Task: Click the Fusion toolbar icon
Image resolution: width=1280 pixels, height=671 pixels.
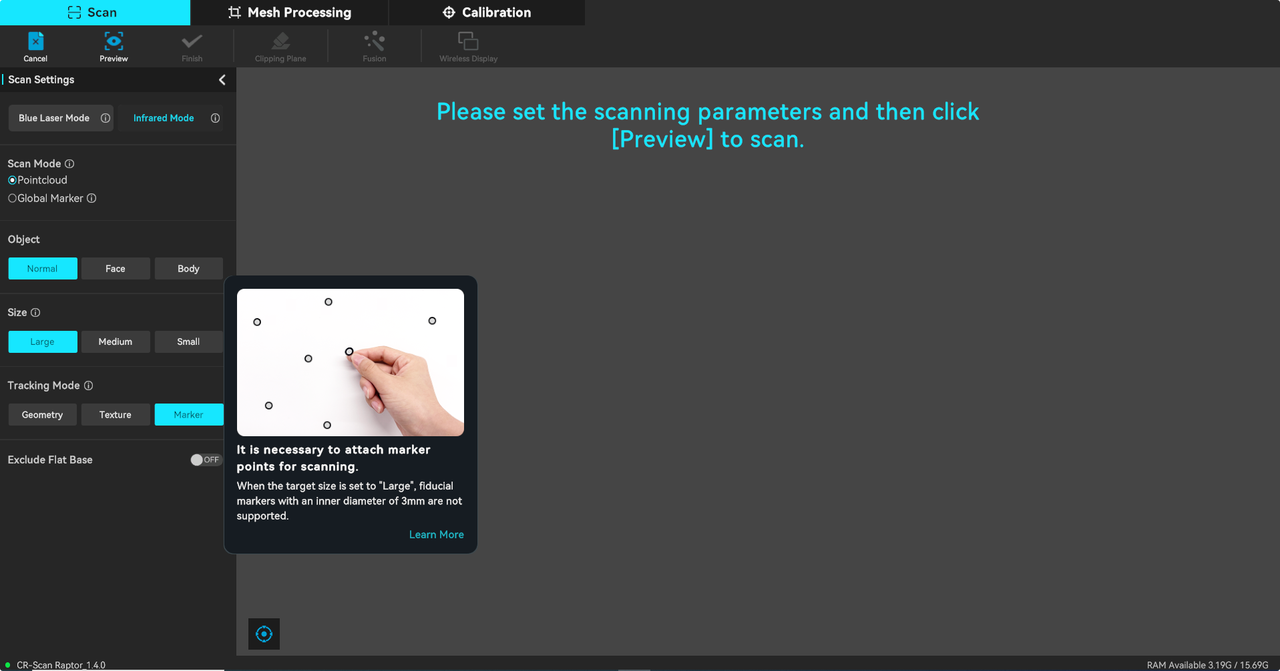Action: tap(374, 42)
